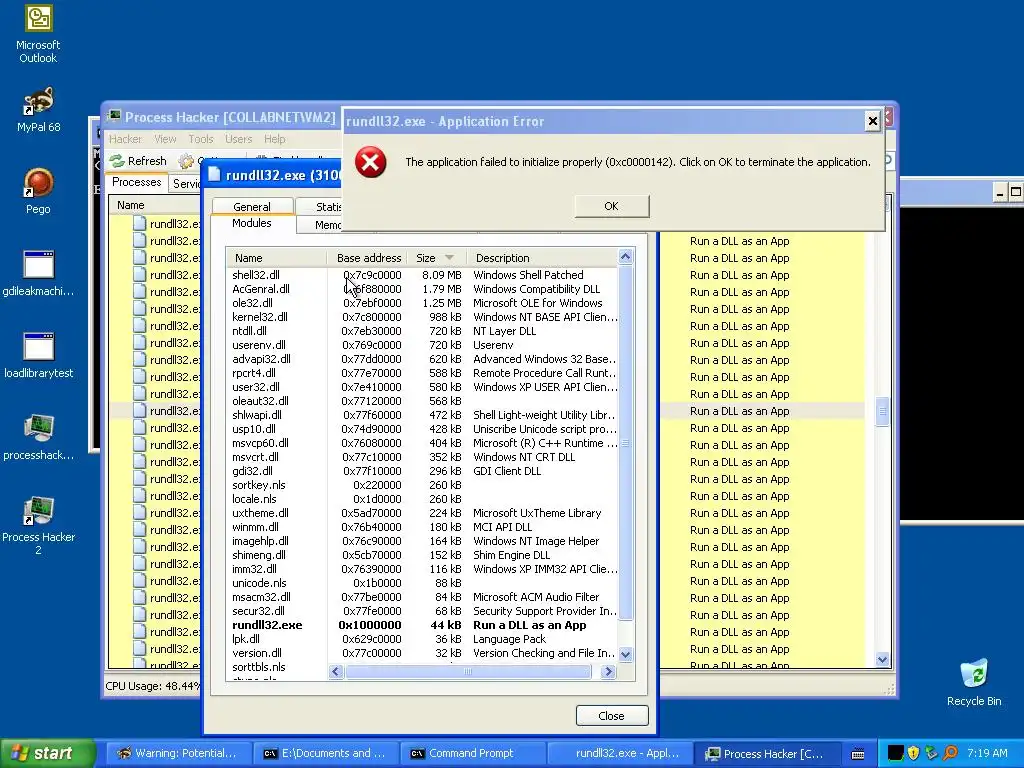The height and width of the screenshot is (768, 1024).
Task: Select ntdll.dll module row
Action: 422,331
